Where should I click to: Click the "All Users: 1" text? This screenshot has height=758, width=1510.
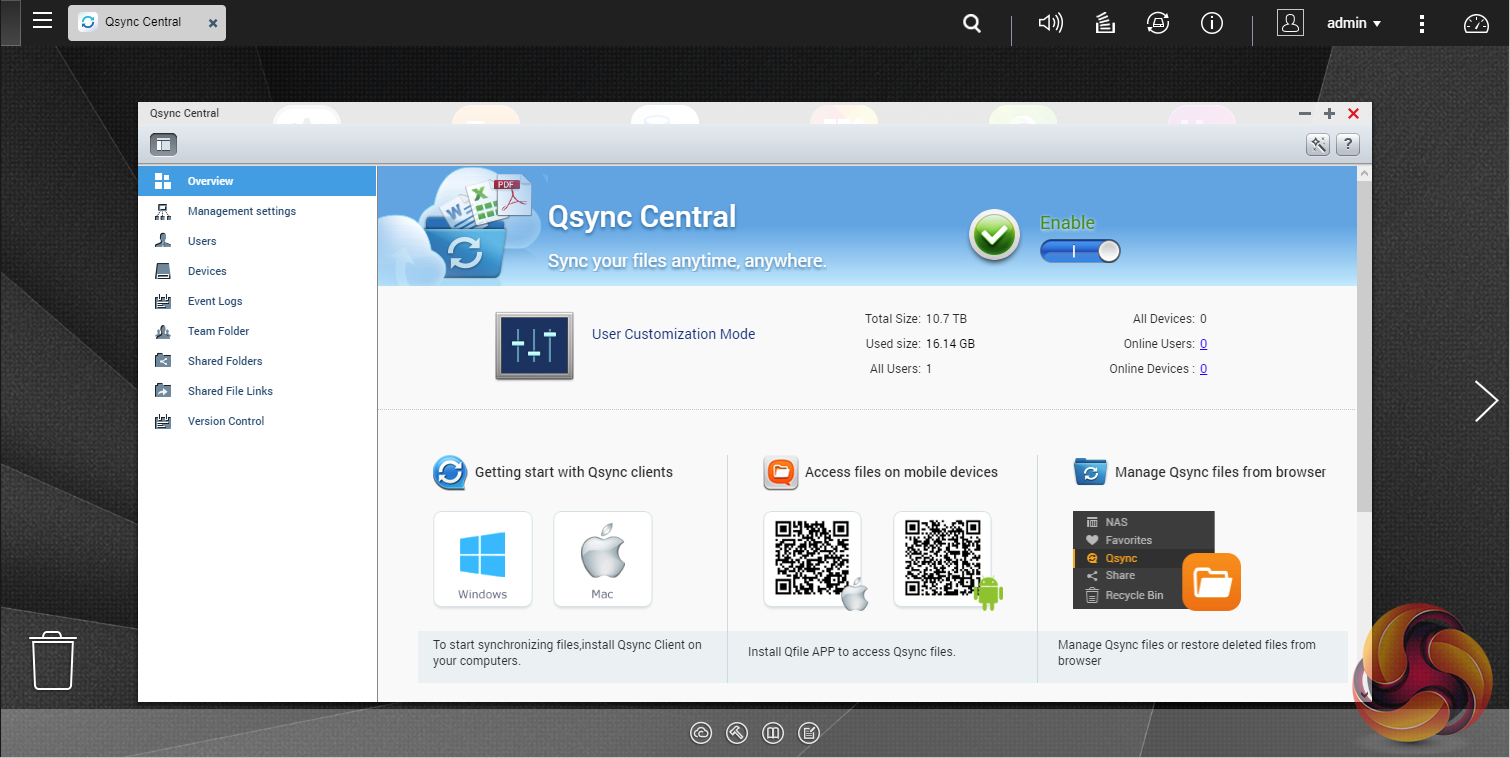[x=901, y=369]
